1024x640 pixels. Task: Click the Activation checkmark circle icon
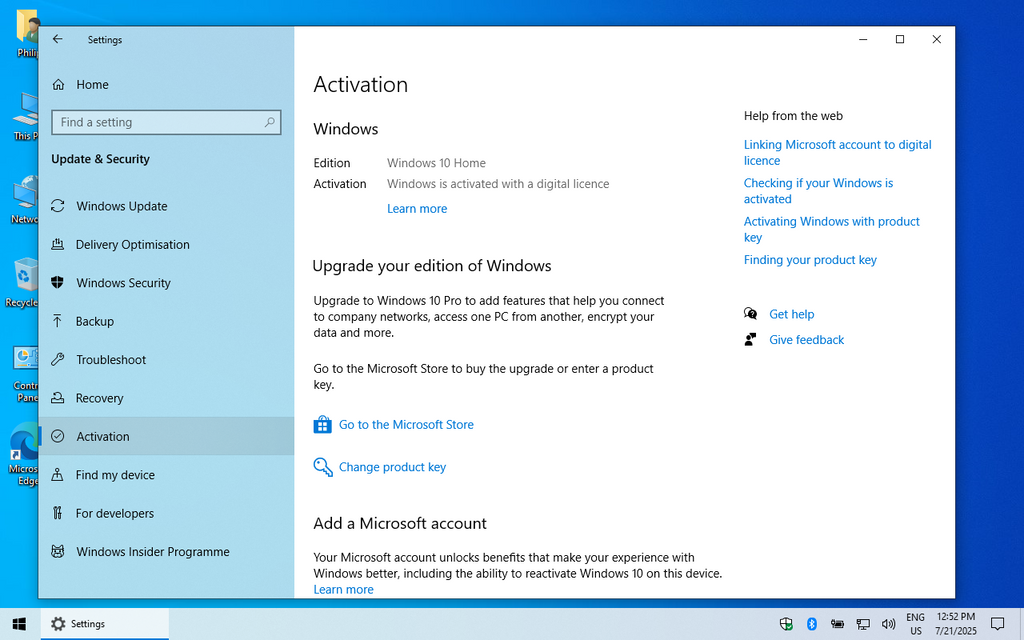57,436
